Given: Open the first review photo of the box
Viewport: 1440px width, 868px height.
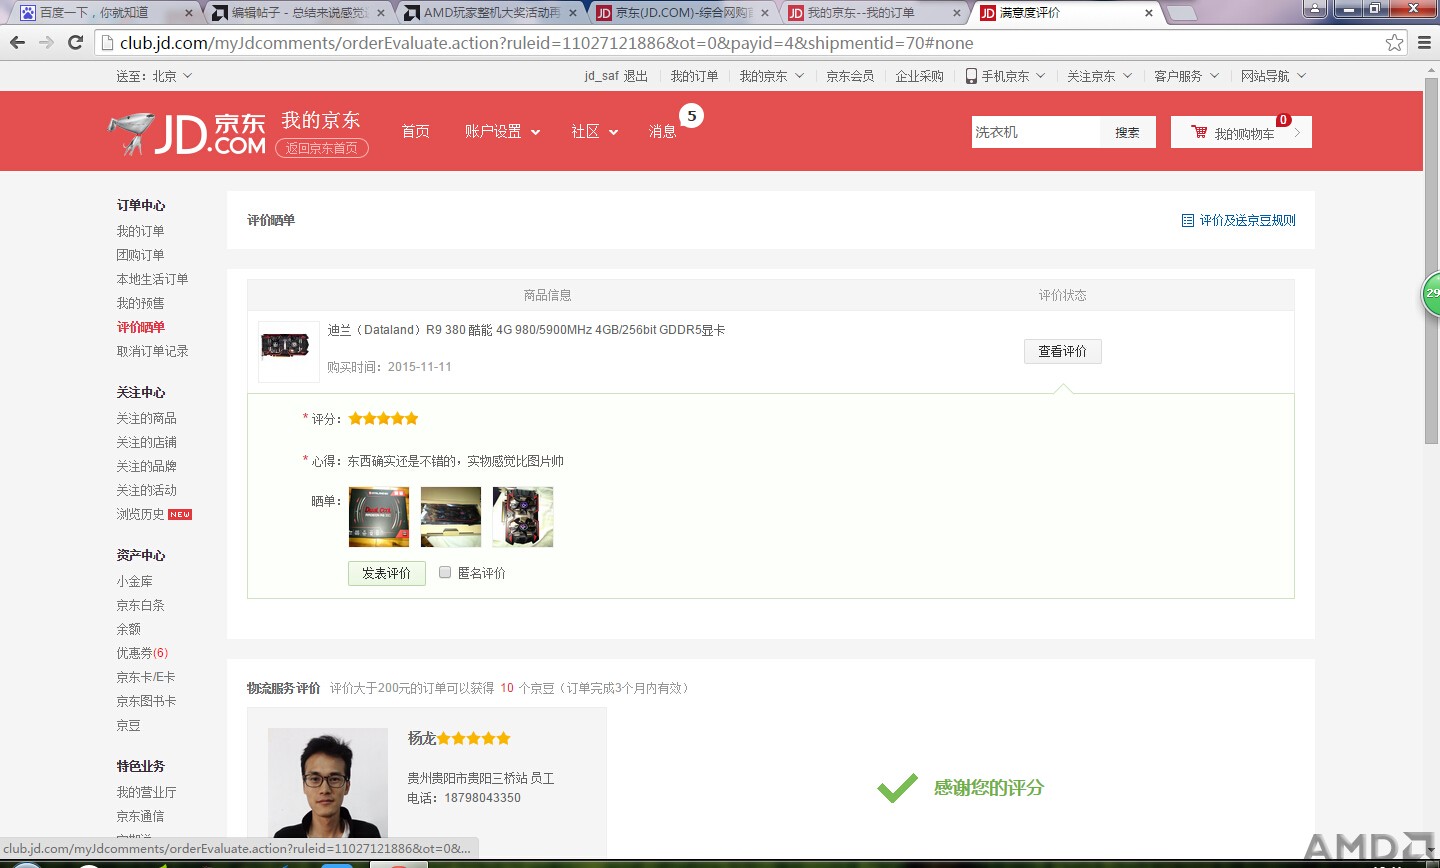Looking at the screenshot, I should coord(379,517).
